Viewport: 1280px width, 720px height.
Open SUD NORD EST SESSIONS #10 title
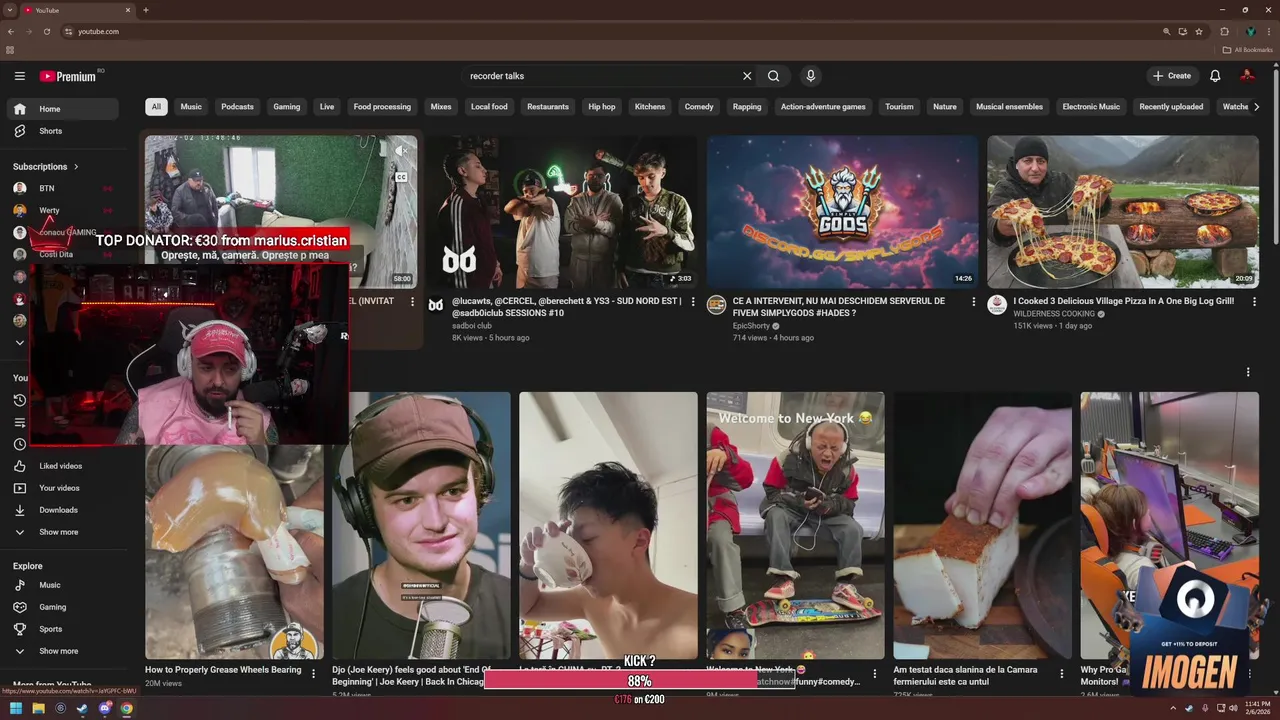pos(567,307)
